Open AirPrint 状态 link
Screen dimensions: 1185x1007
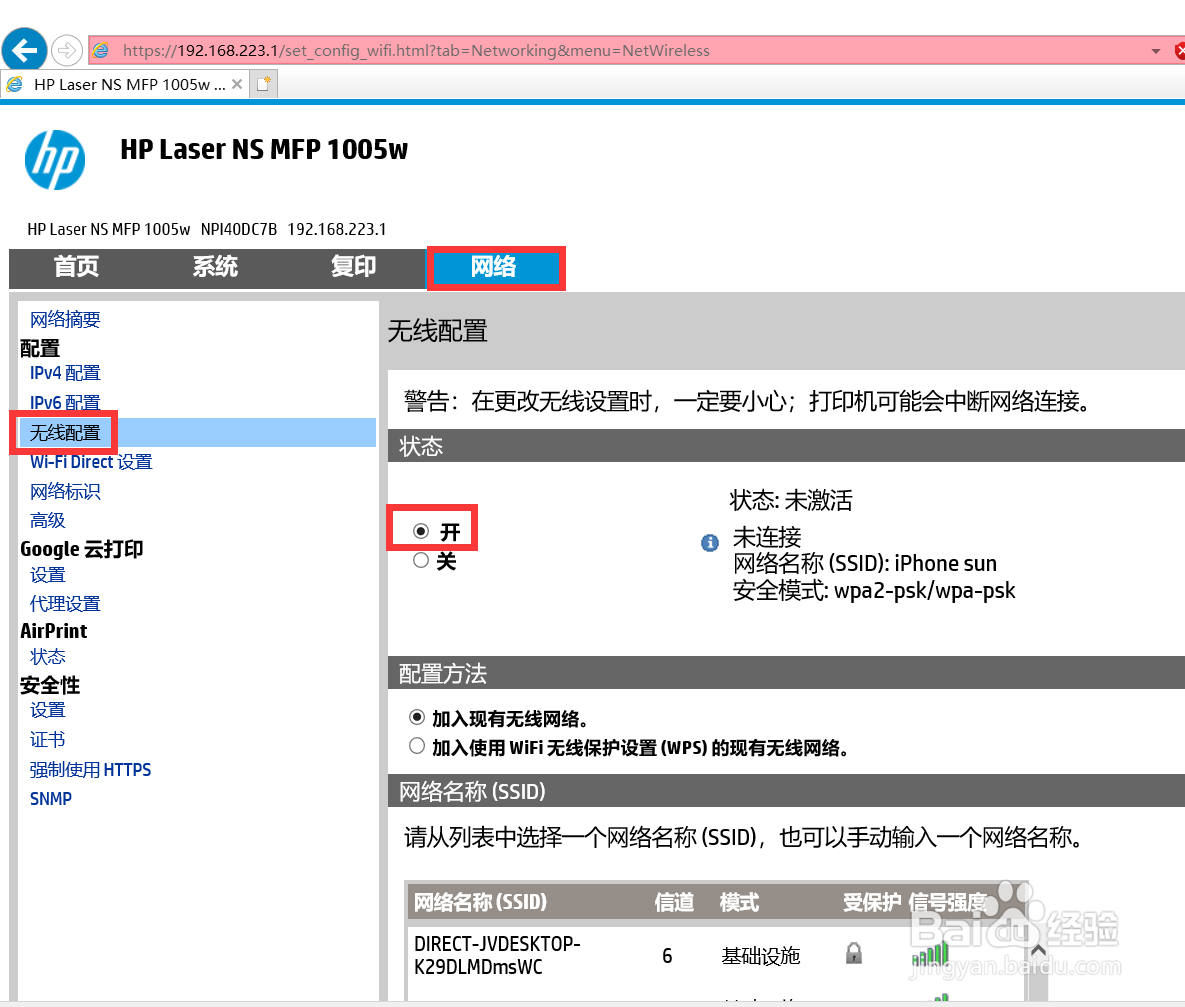[48, 656]
